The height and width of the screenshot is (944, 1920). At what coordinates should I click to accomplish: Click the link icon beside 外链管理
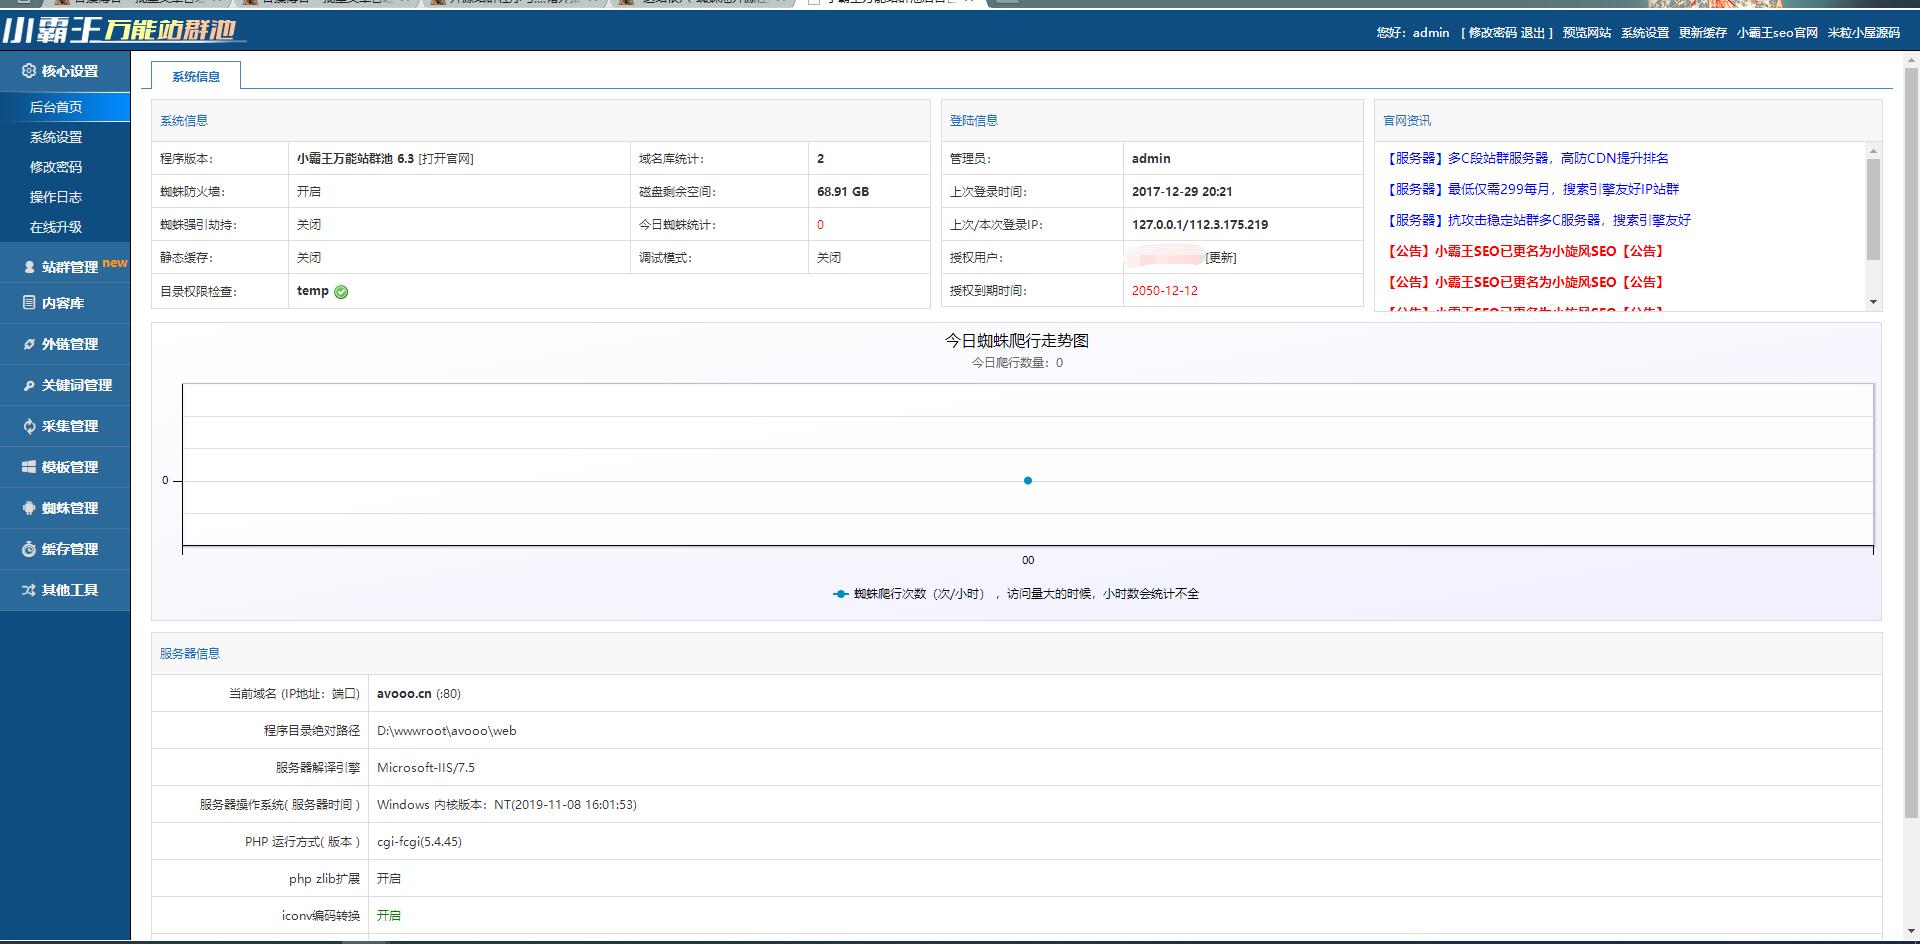[x=29, y=344]
